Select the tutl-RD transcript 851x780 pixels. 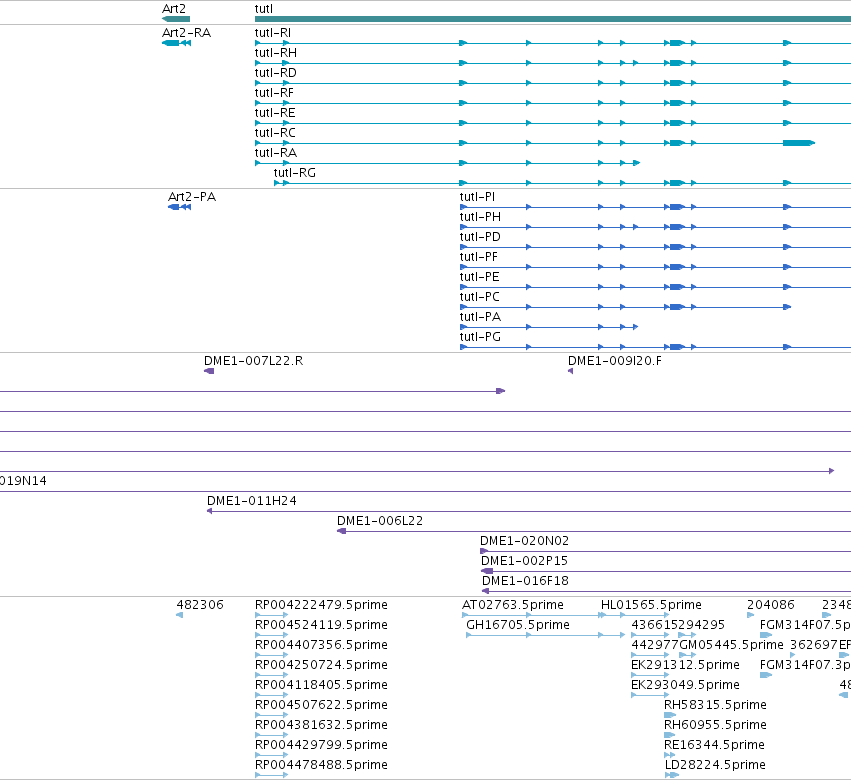tap(552, 83)
